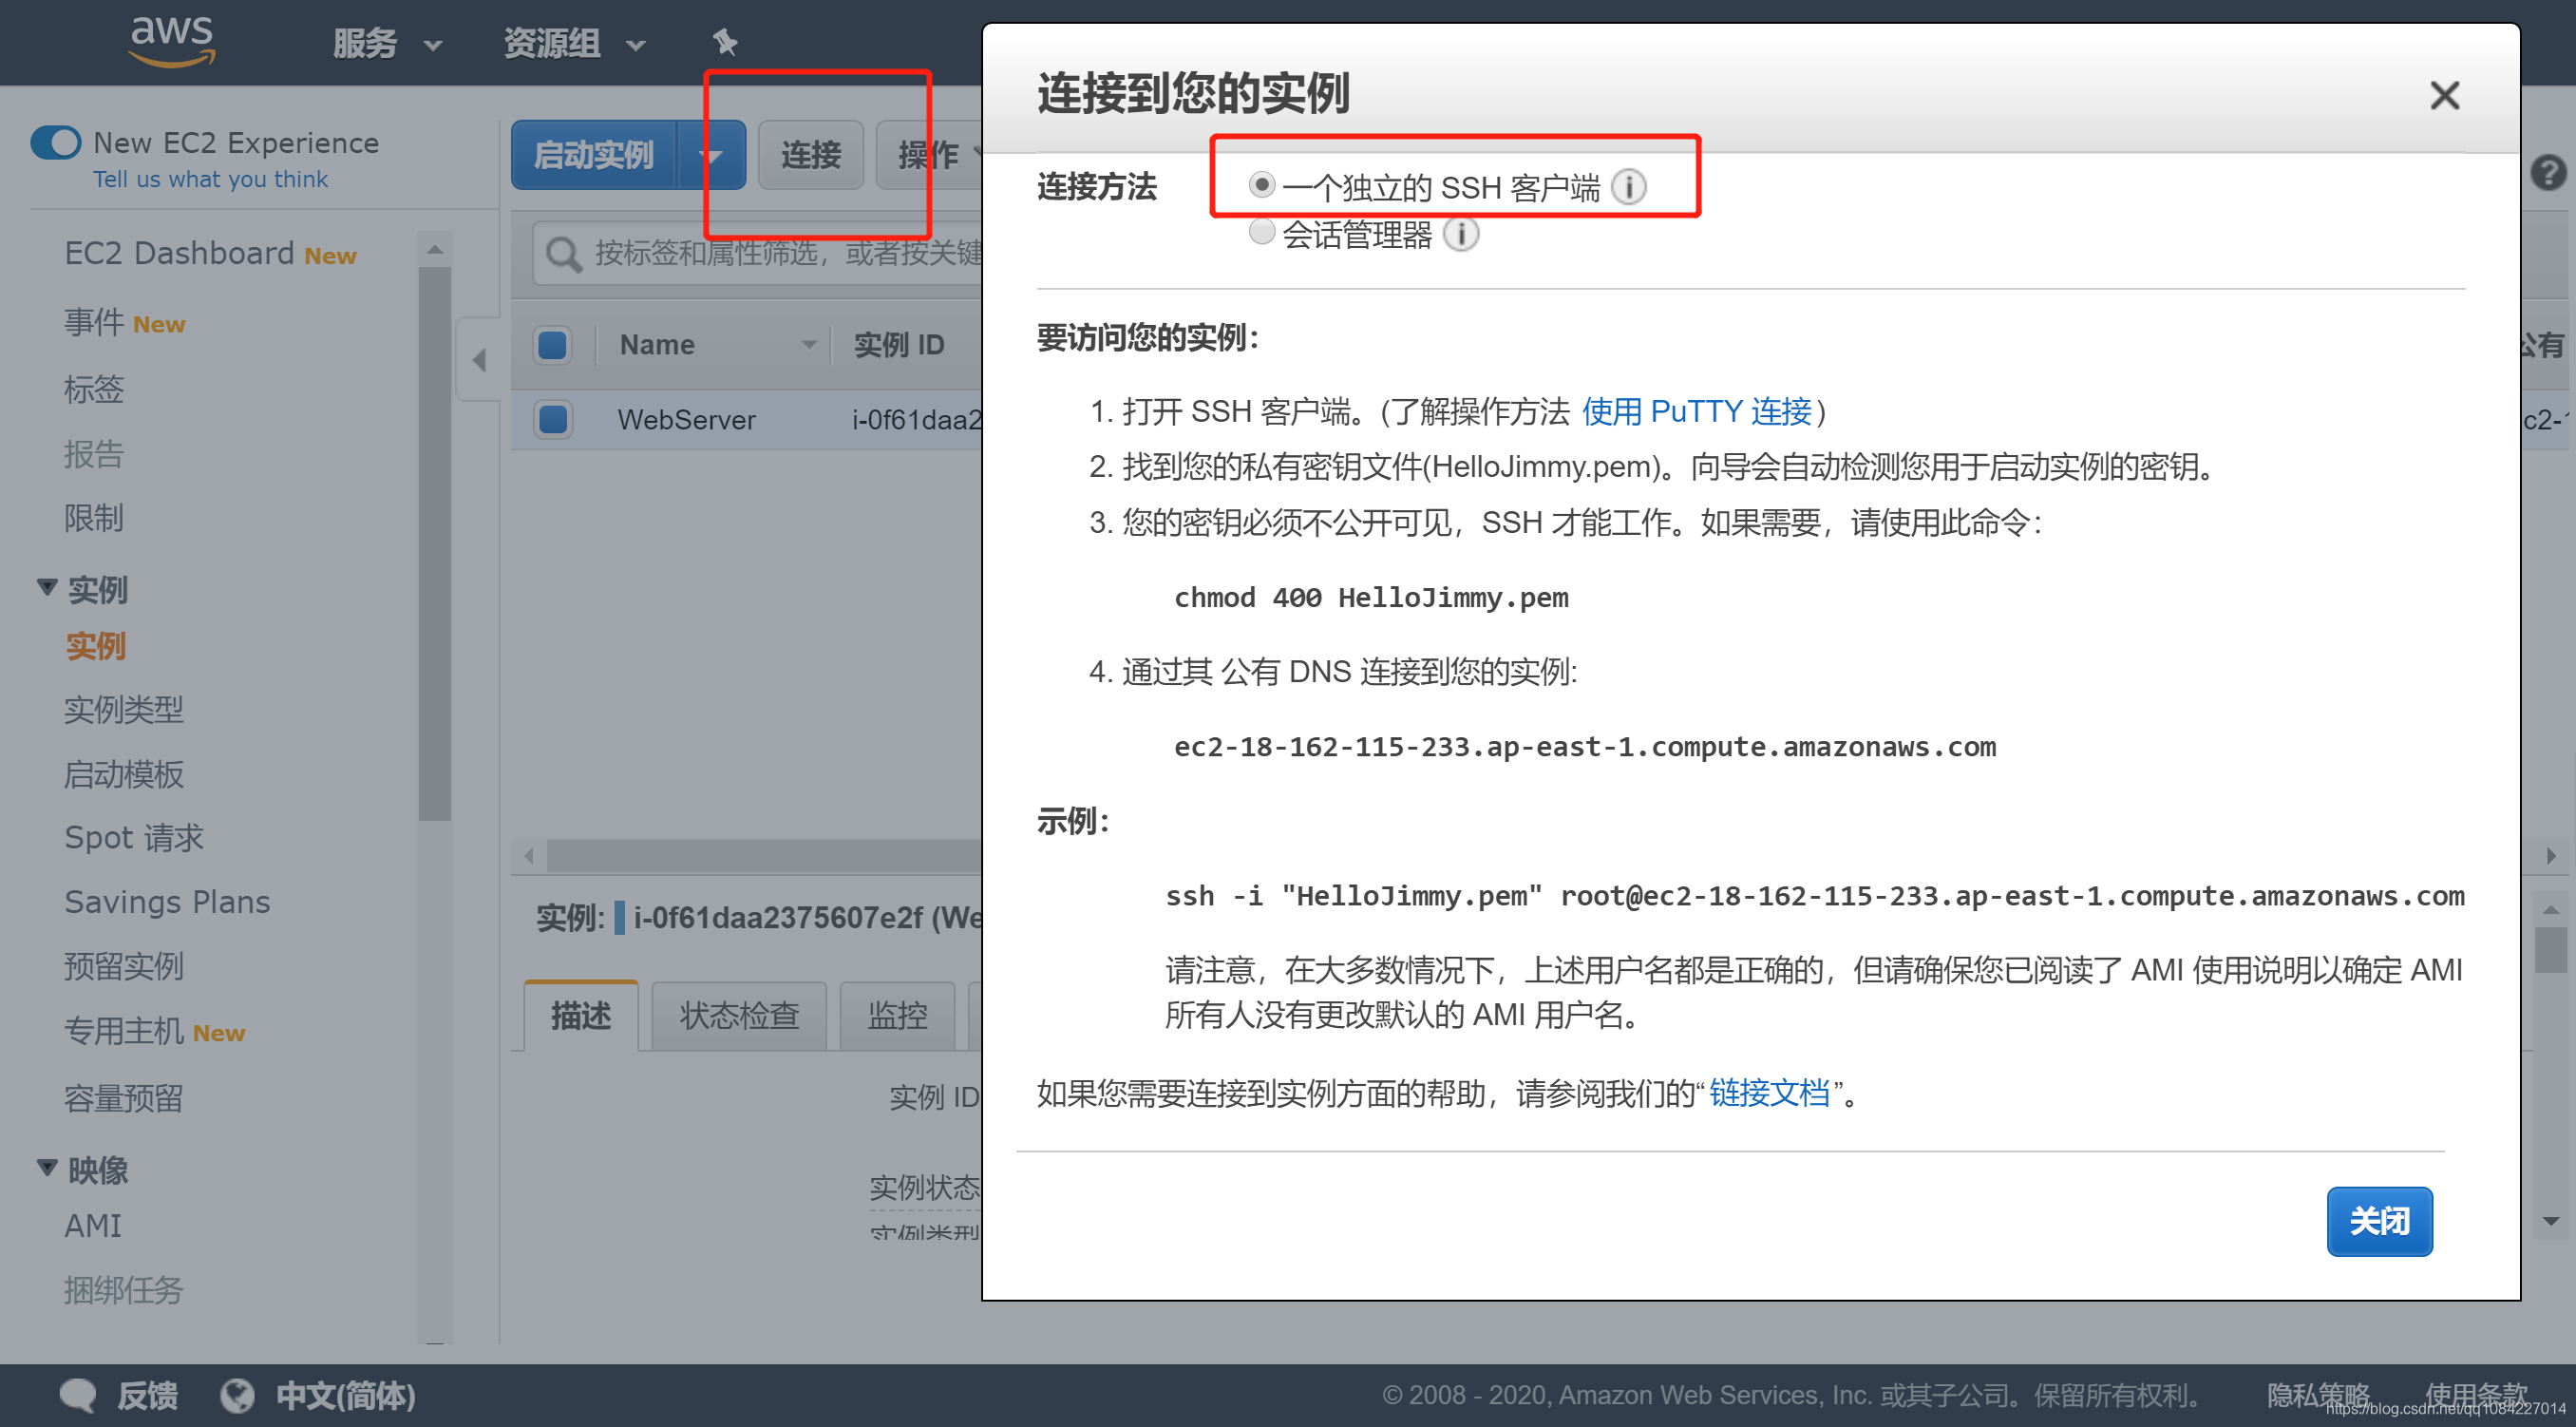Viewport: 2576px width, 1427px height.
Task: Toggle the New EC2 Experience switch
Action: [x=56, y=143]
